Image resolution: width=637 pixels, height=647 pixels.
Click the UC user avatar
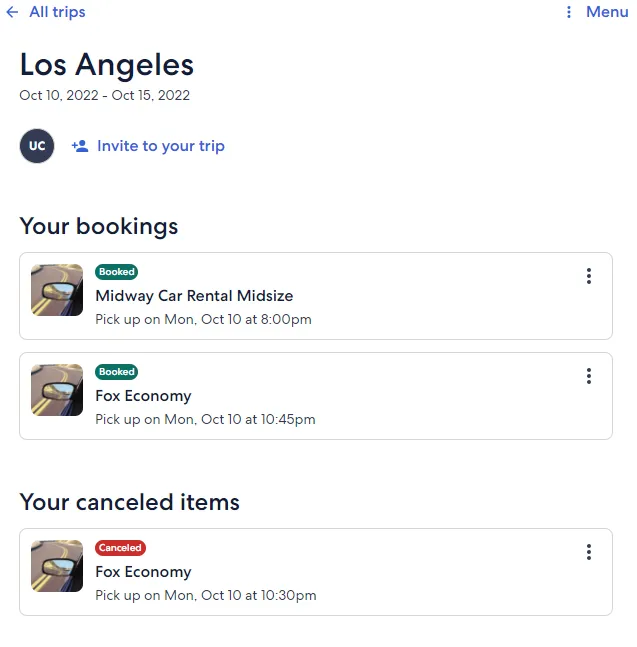pyautogui.click(x=37, y=146)
